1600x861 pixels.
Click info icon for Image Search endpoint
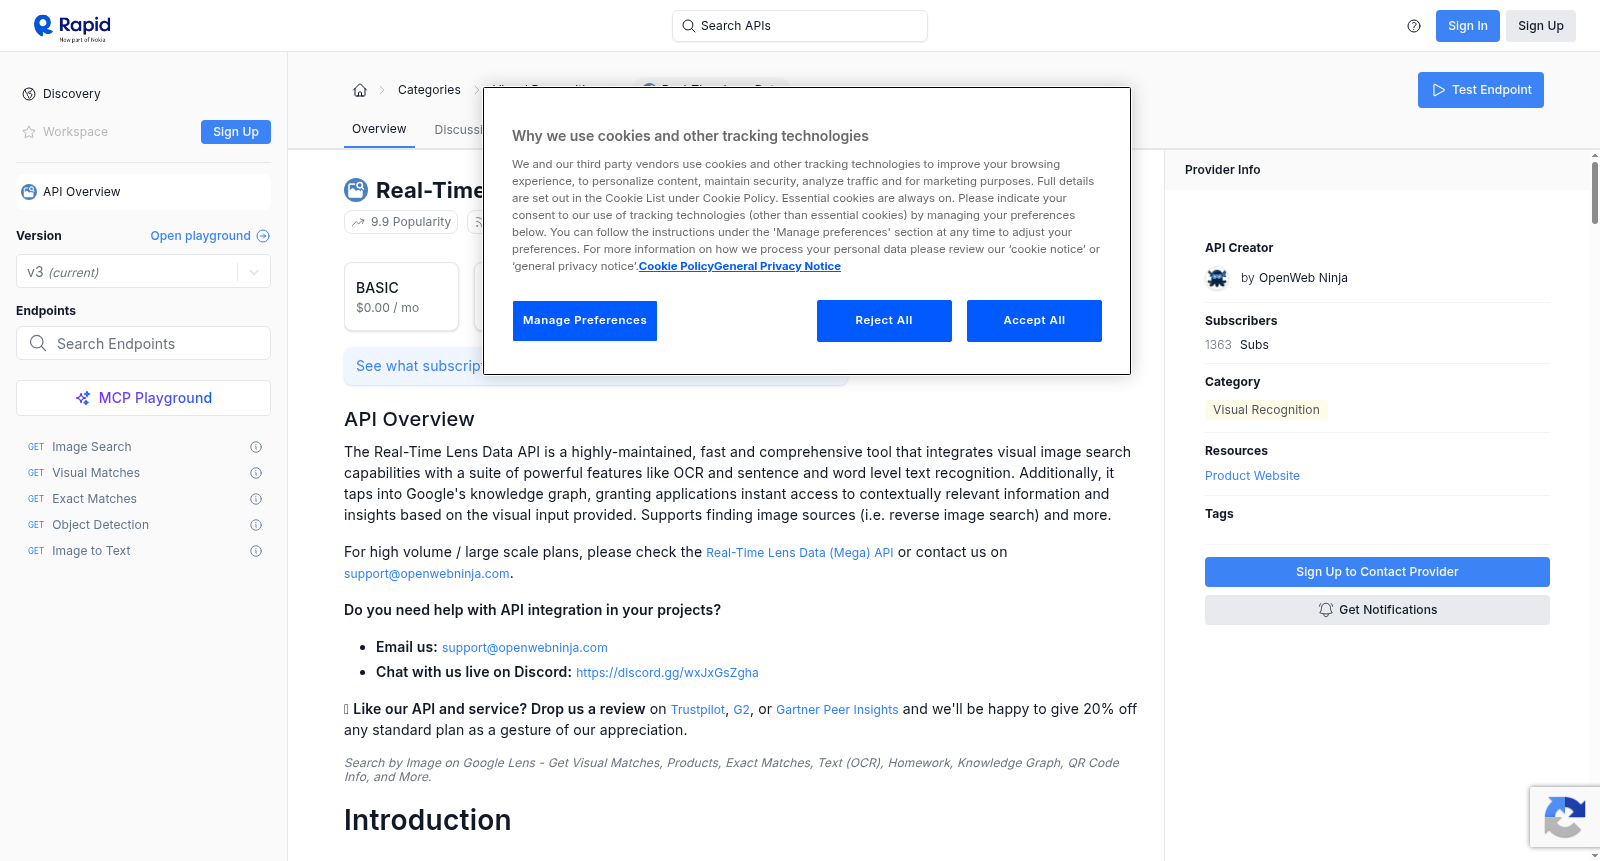point(256,447)
